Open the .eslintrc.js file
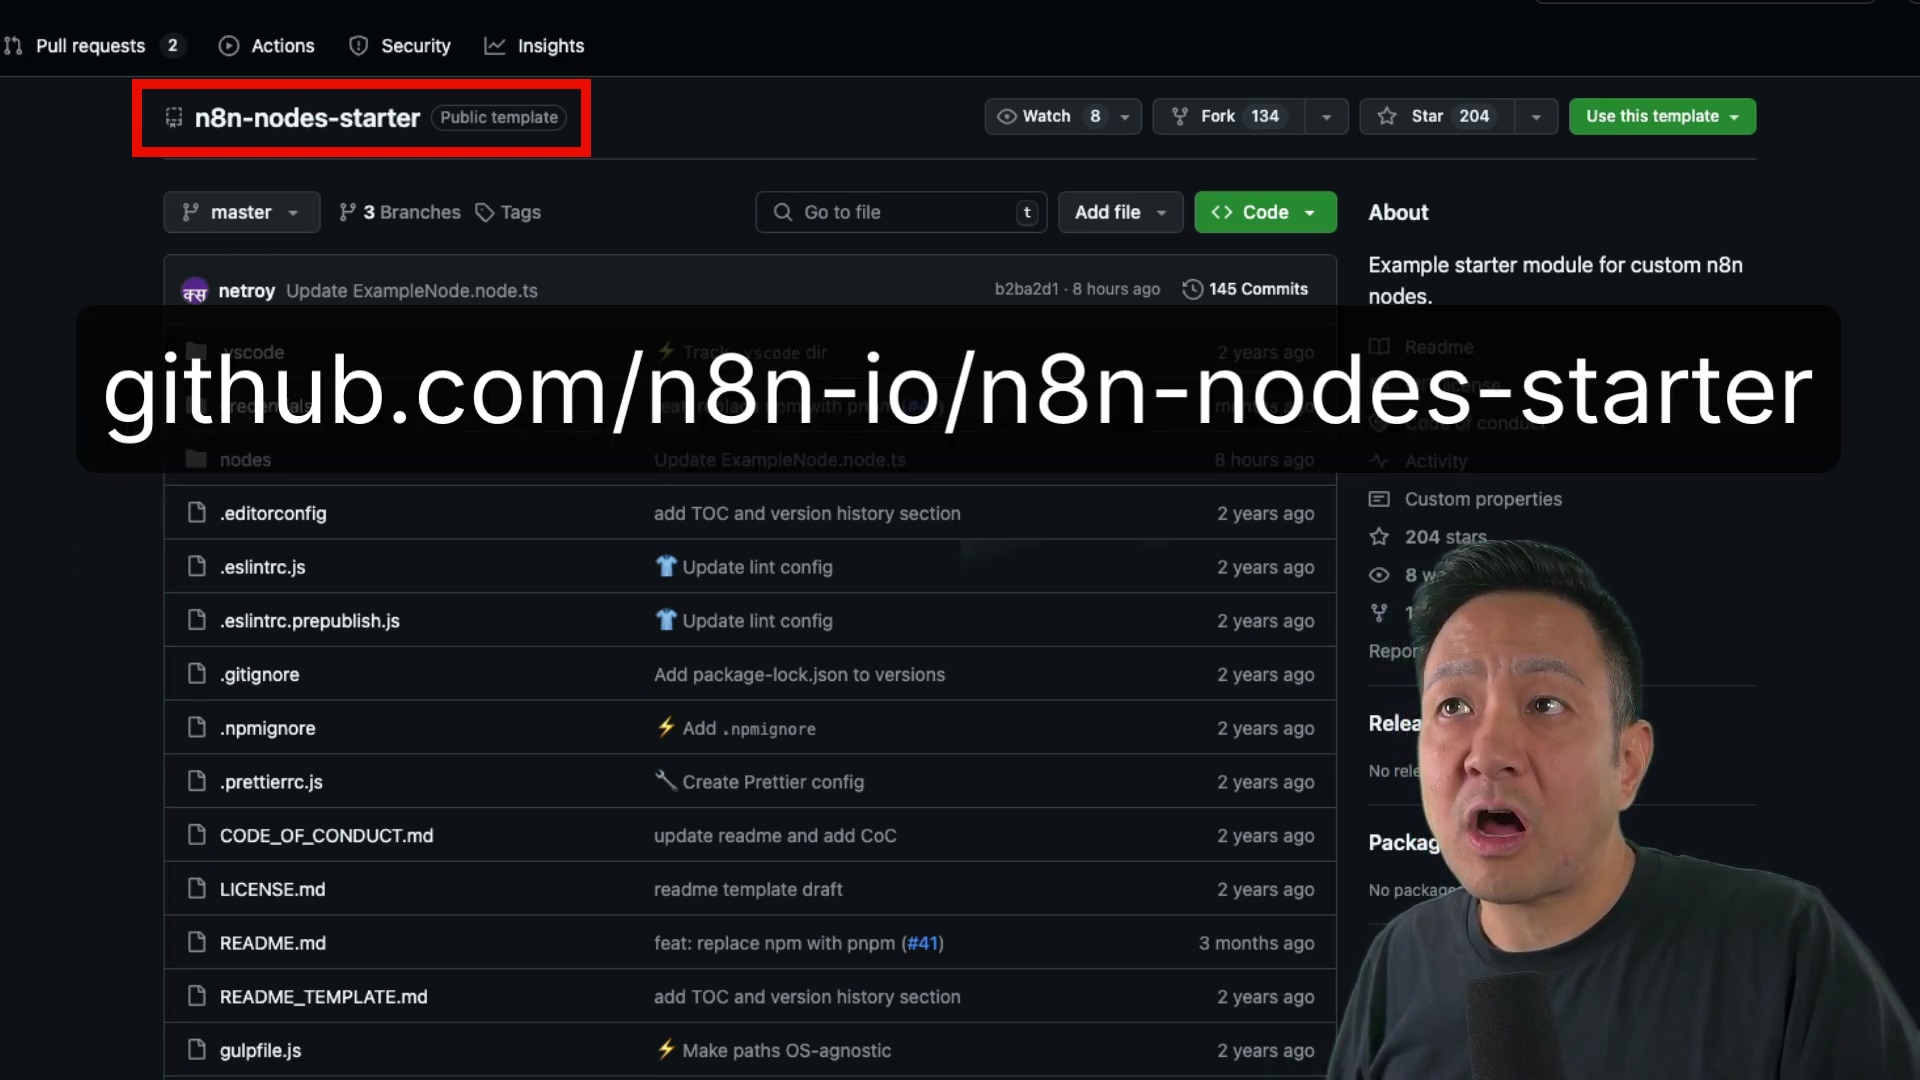This screenshot has width=1920, height=1080. click(x=263, y=567)
